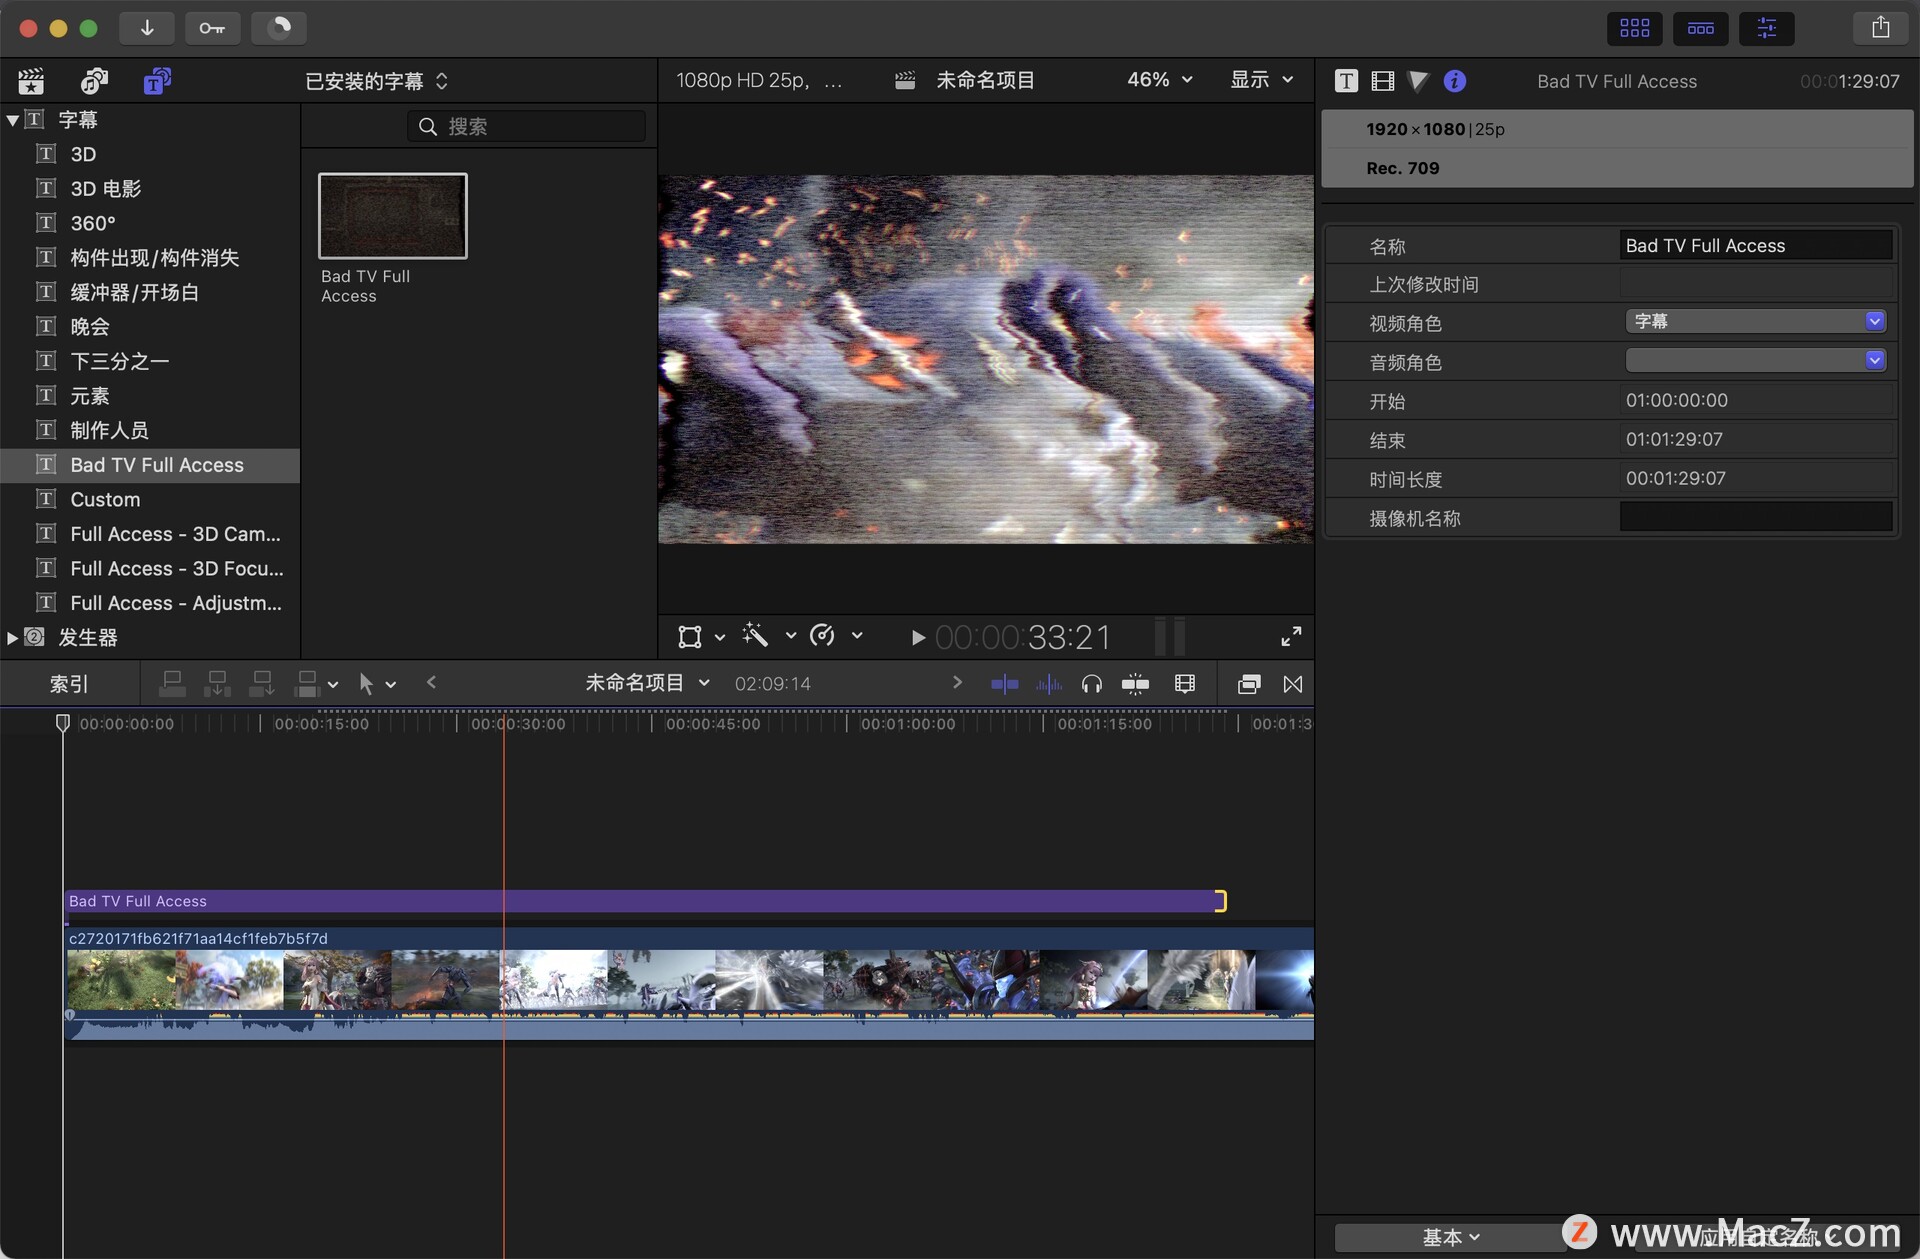1920x1259 pixels.
Task: Select 下三分之一 titles category
Action: [119, 361]
